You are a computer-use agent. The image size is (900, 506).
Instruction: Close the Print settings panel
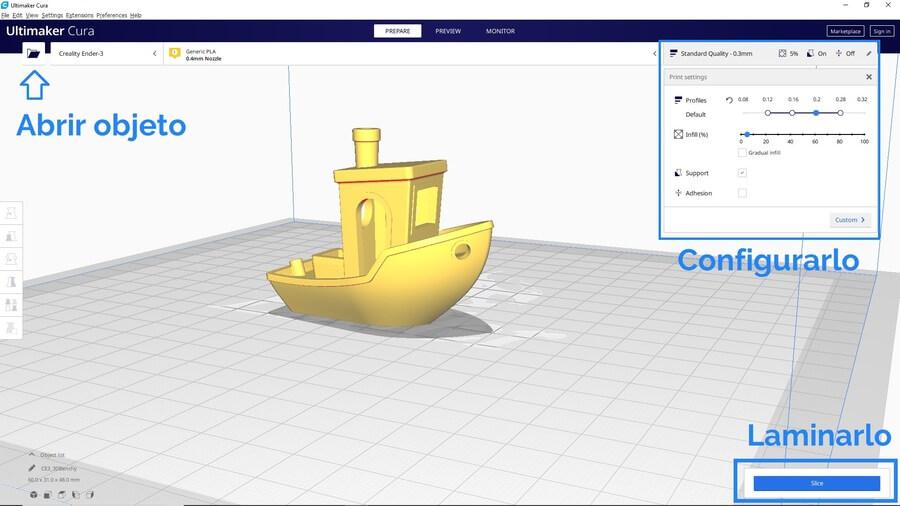pos(869,77)
